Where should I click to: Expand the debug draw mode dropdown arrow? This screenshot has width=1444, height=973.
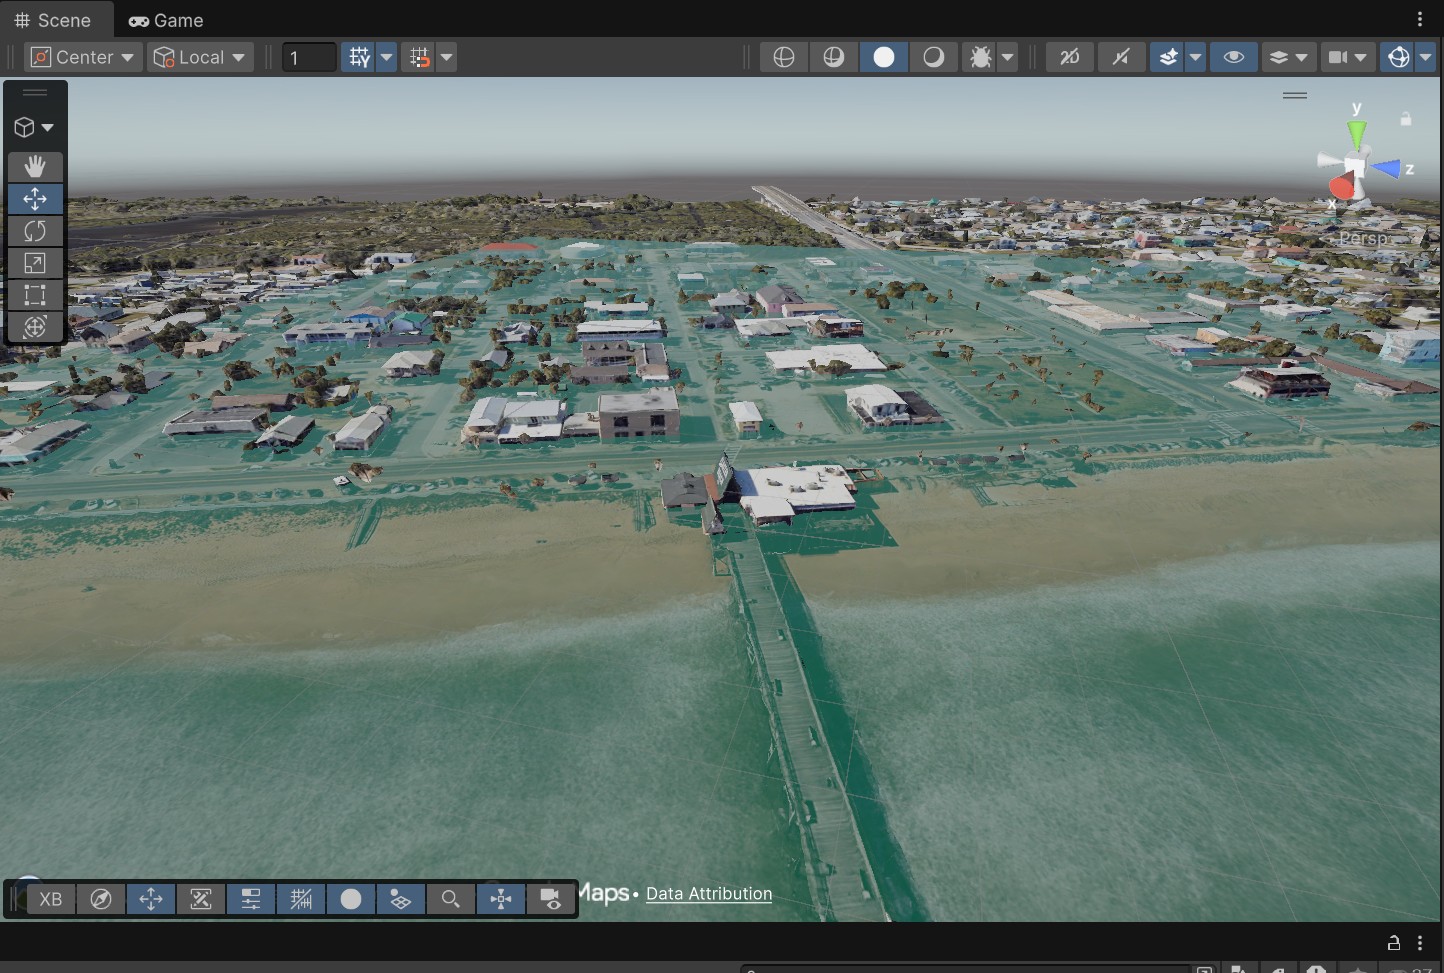point(1008,57)
